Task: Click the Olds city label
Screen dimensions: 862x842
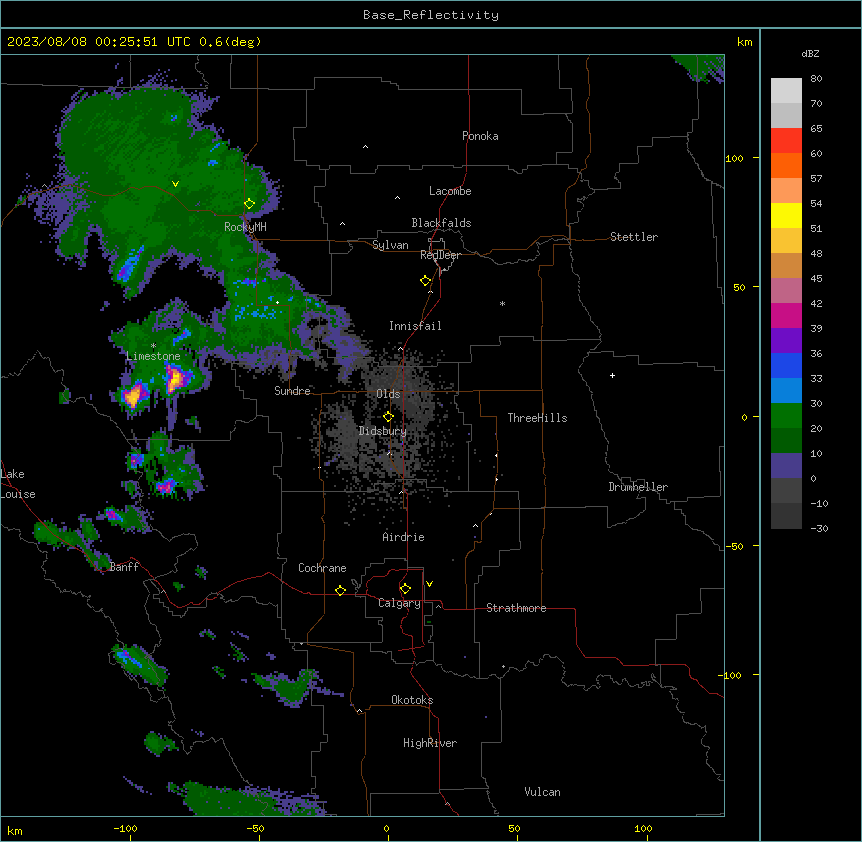Action: [x=388, y=394]
